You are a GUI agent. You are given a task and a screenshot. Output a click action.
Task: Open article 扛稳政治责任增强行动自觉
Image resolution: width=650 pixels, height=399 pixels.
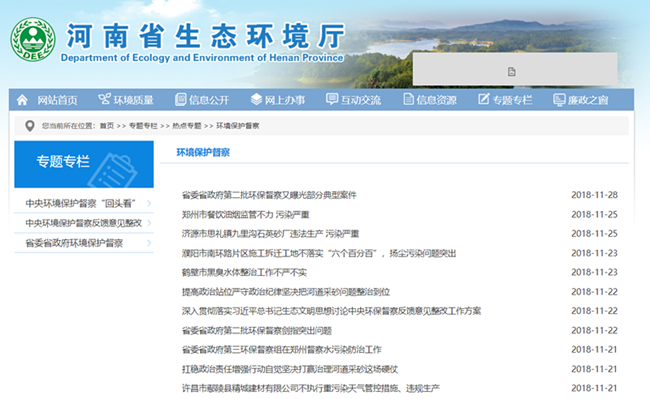click(x=290, y=369)
